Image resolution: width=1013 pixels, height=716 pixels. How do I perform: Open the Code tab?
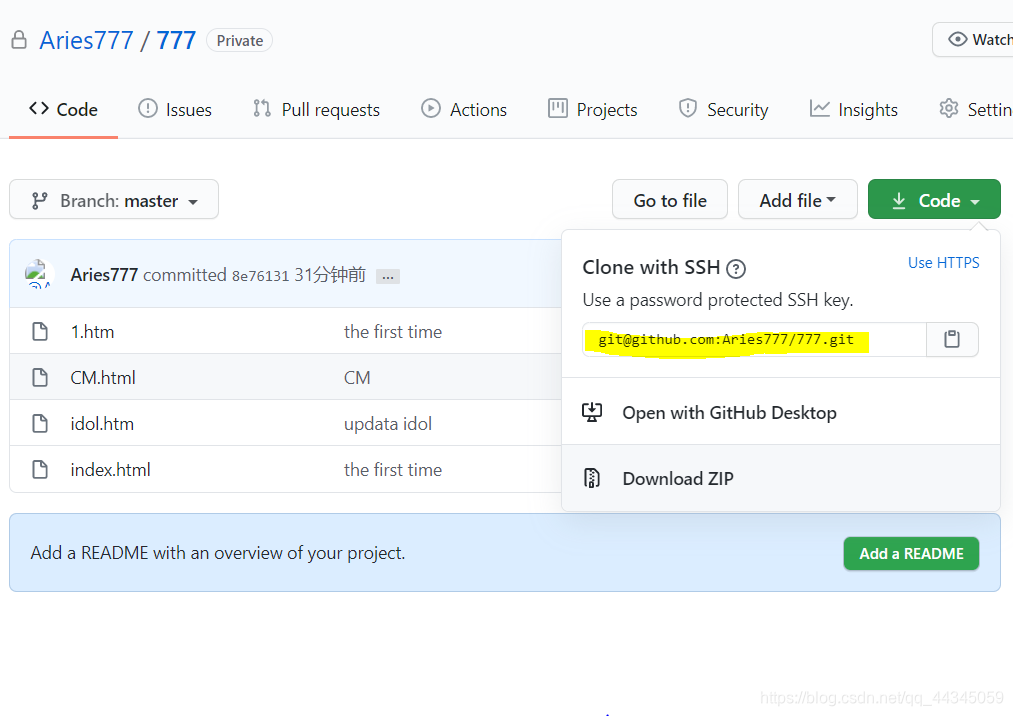pyautogui.click(x=63, y=109)
